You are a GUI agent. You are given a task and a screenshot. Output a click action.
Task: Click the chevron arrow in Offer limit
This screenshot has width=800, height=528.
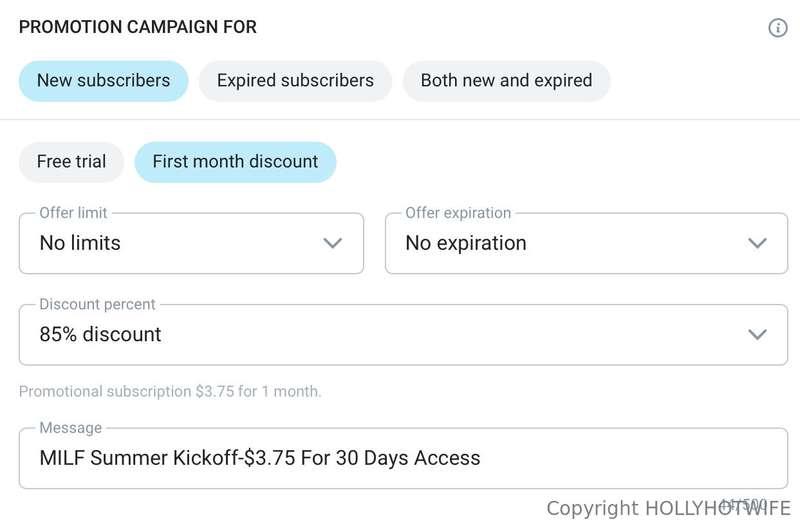click(x=333, y=243)
